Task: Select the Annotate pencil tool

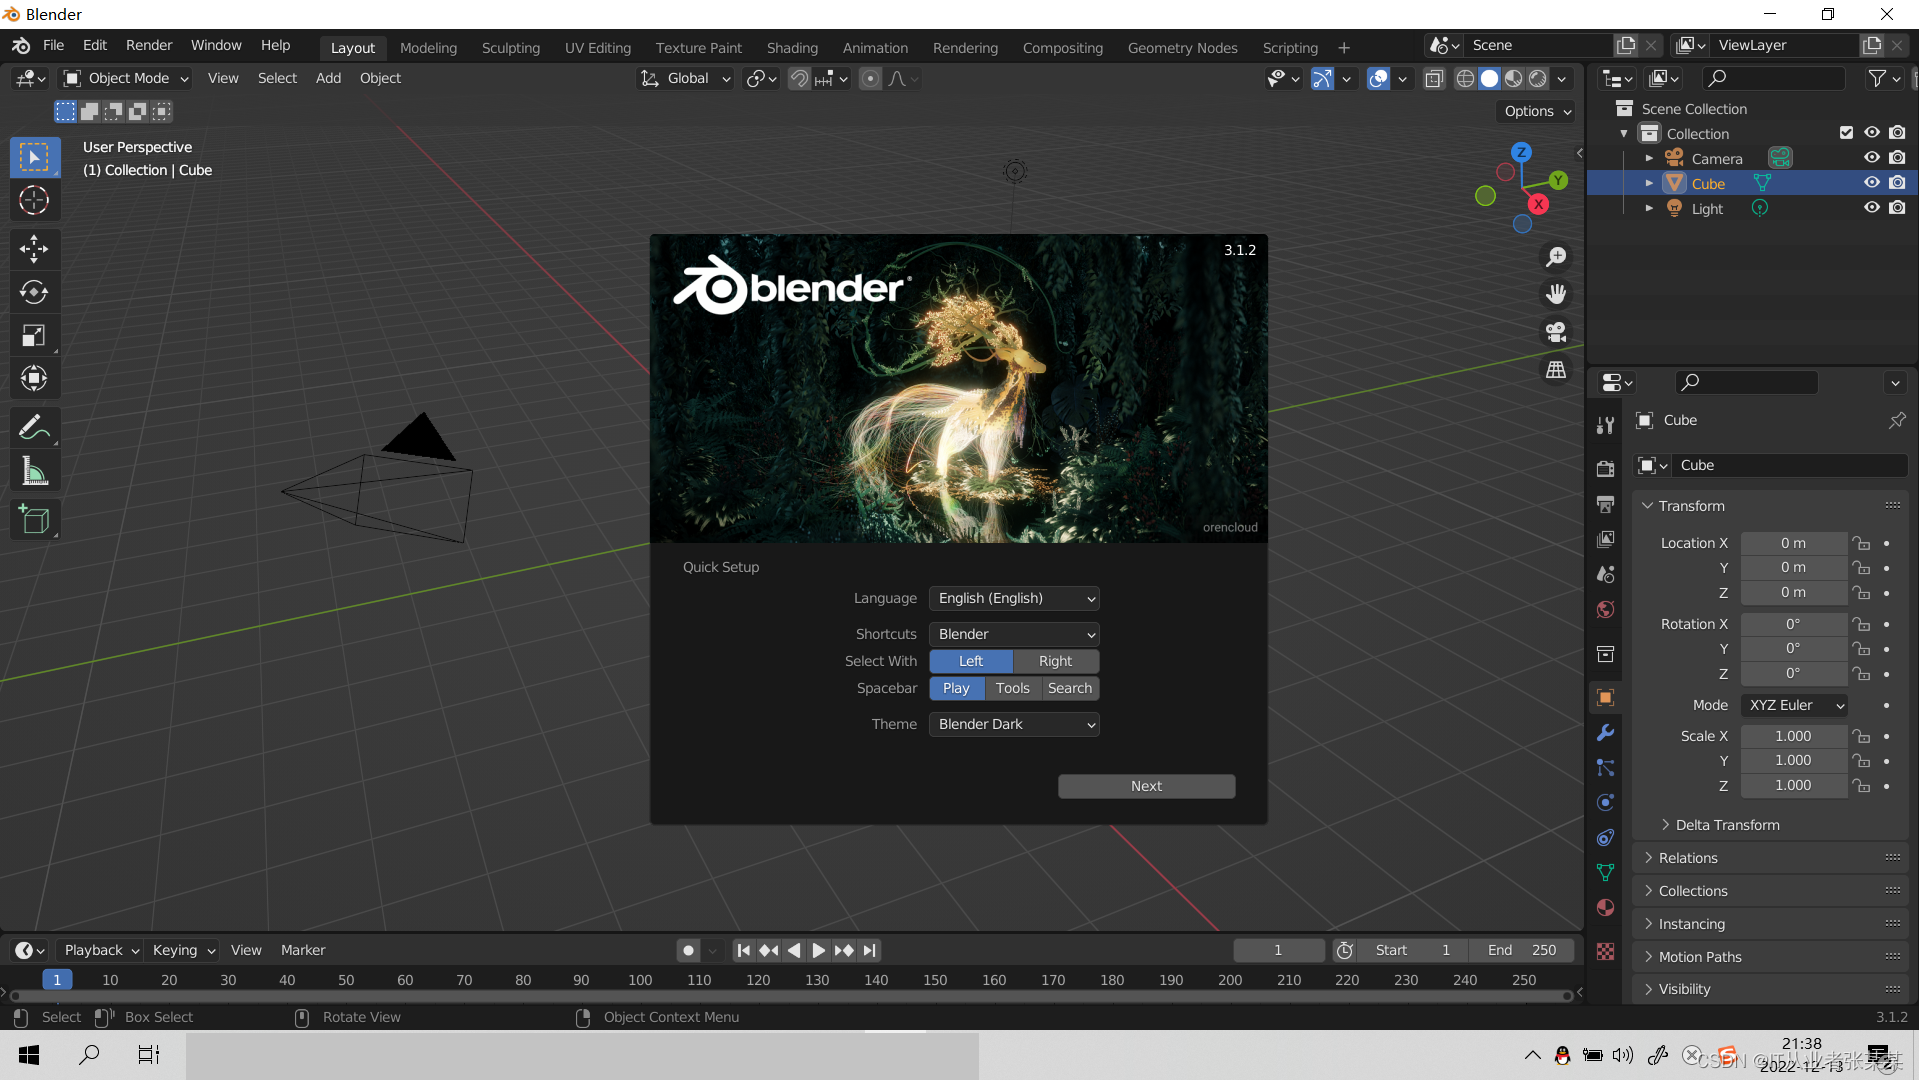Action: pyautogui.click(x=34, y=427)
